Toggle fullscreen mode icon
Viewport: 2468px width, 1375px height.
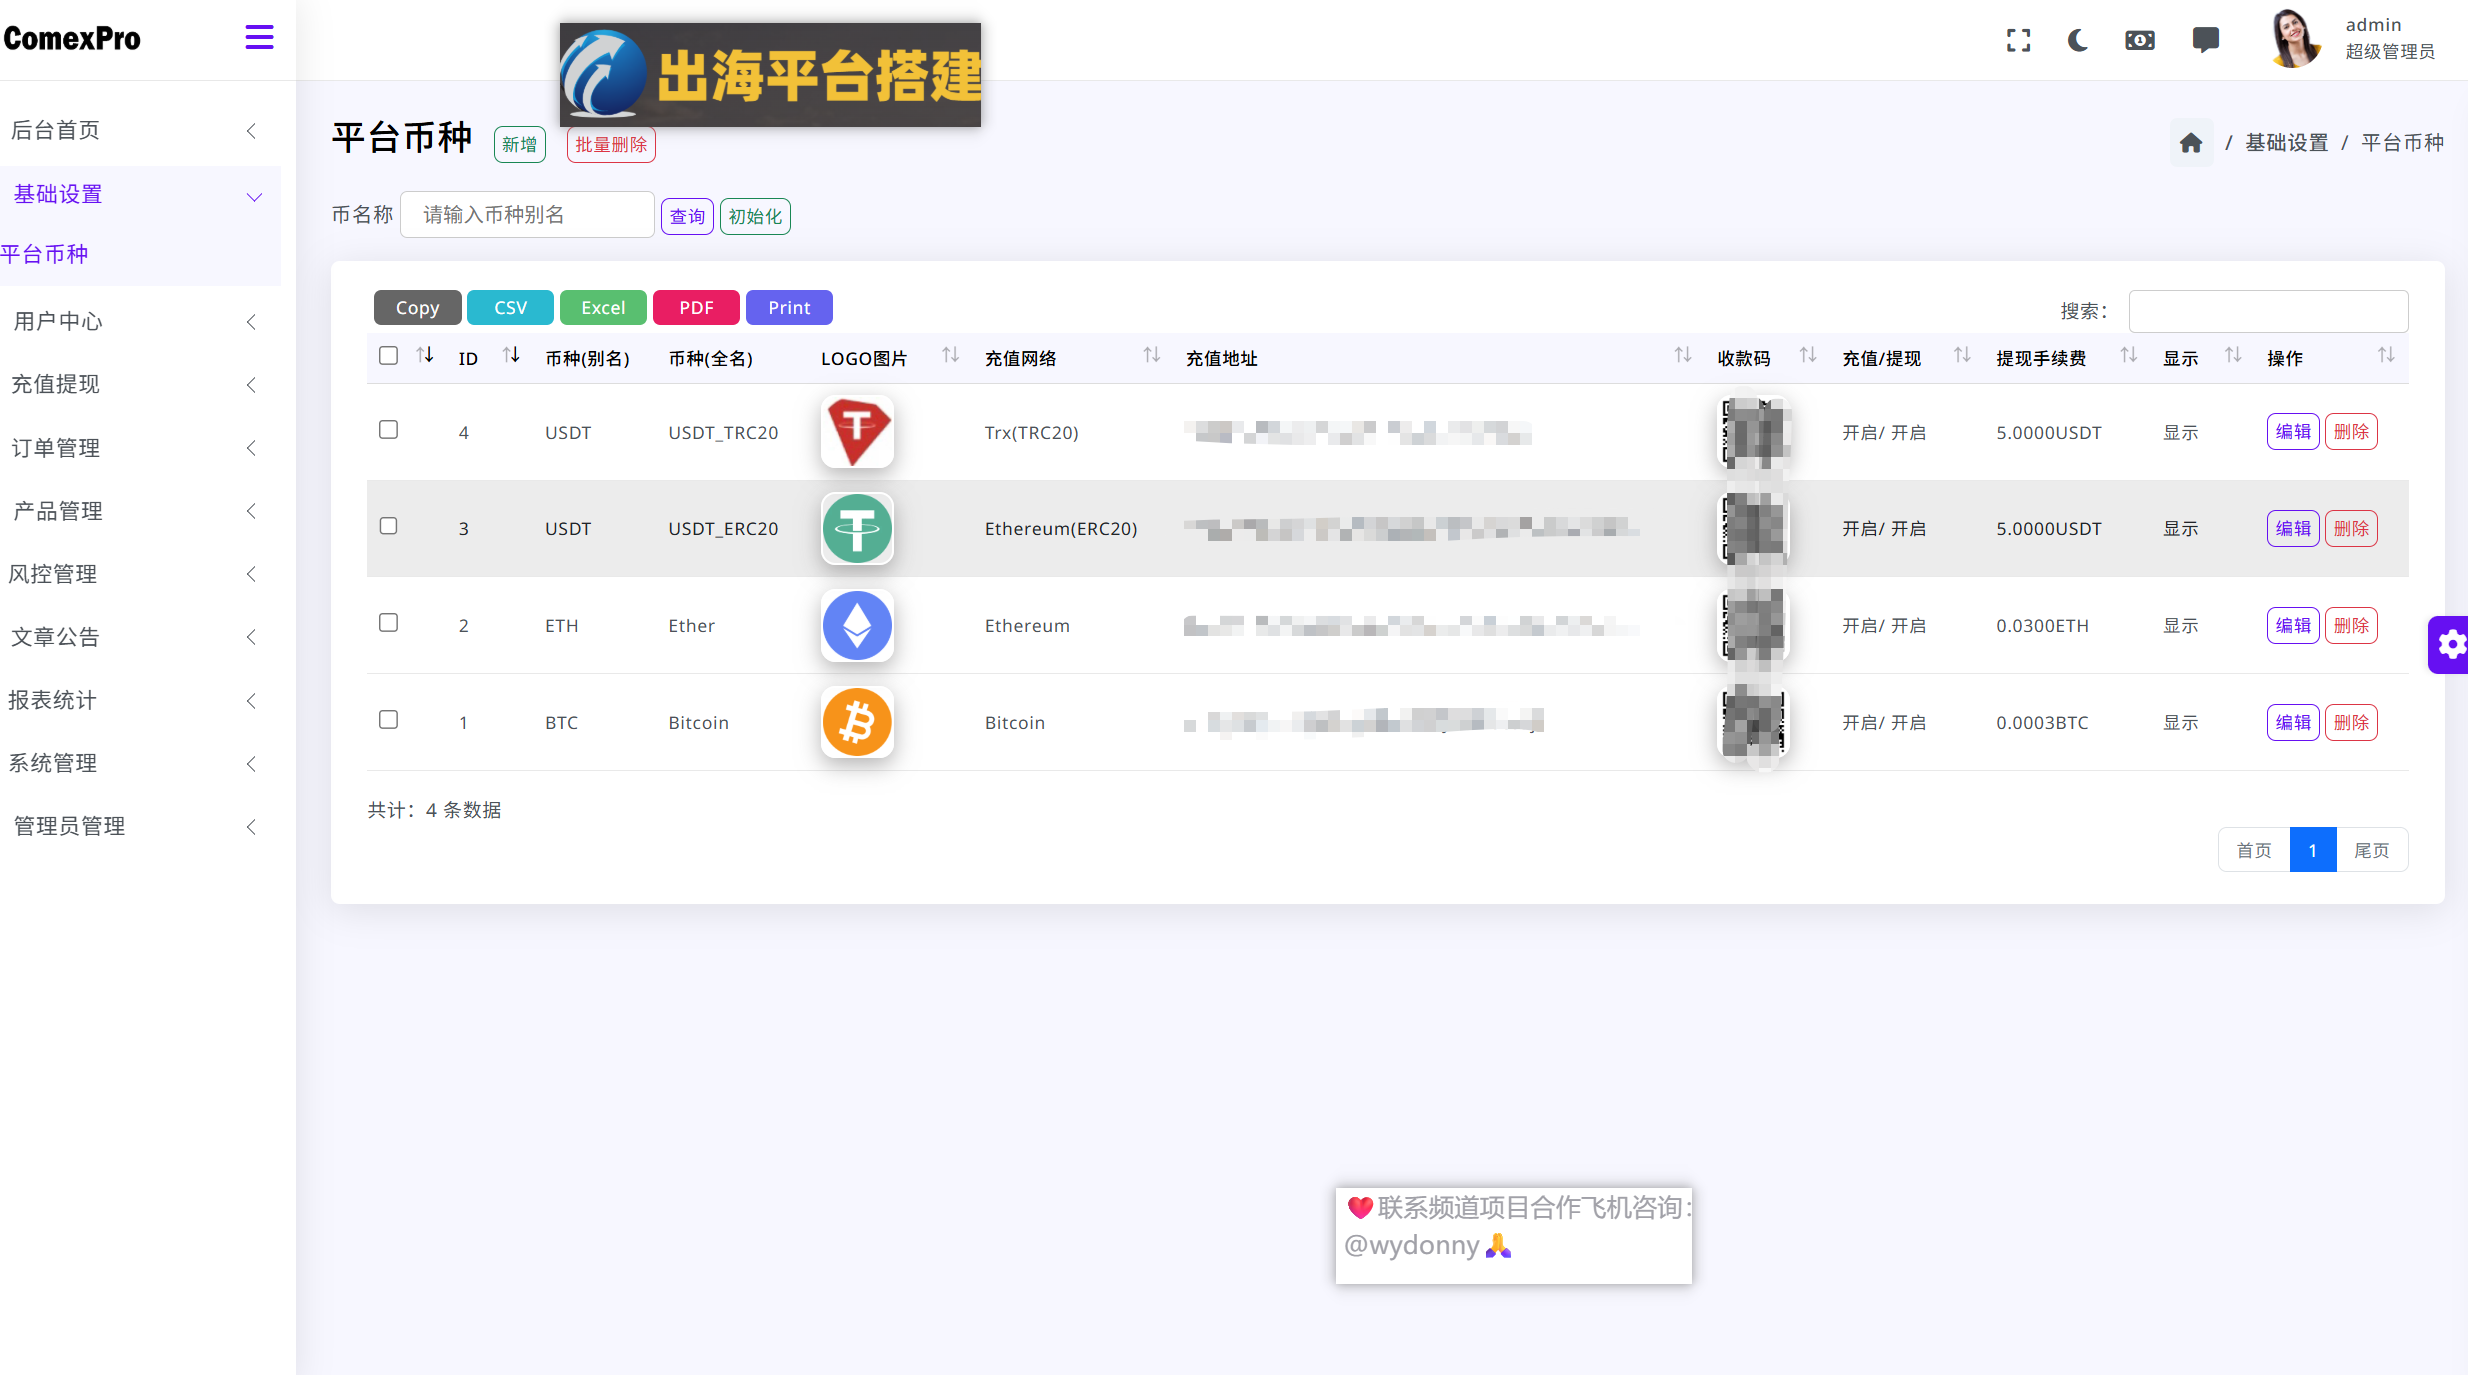(2018, 40)
